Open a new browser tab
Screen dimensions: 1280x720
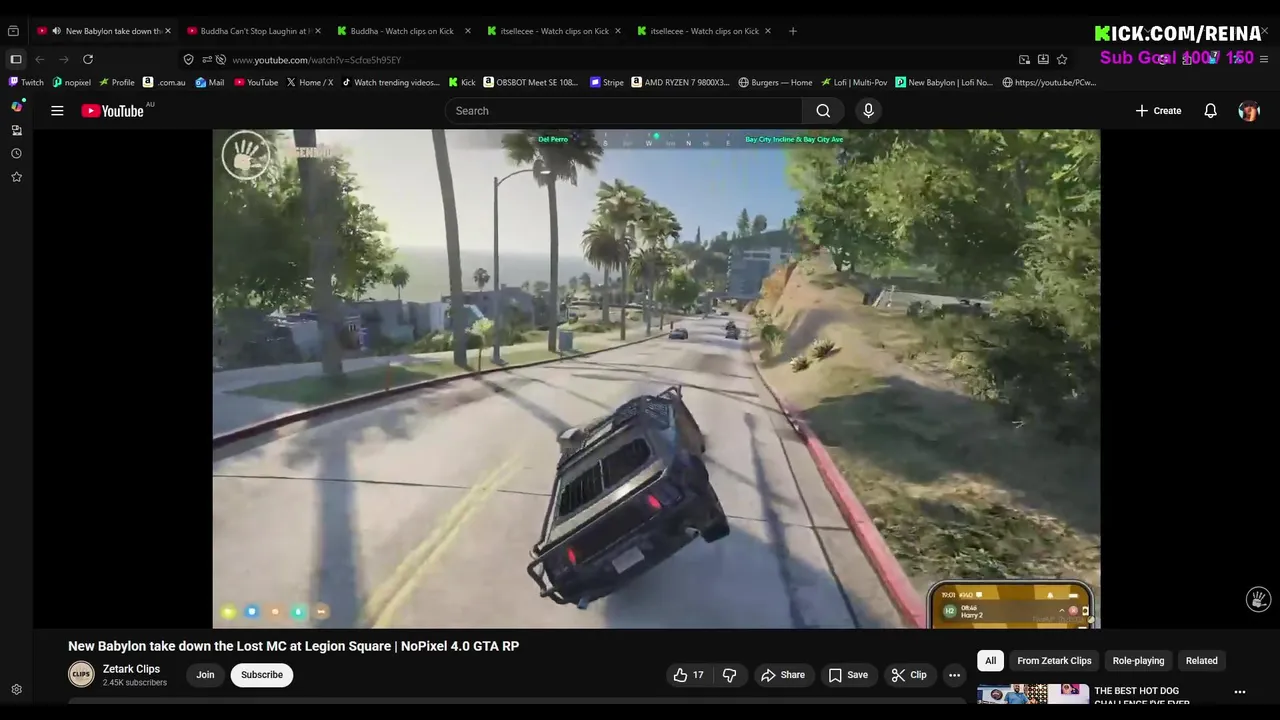pyautogui.click(x=793, y=31)
